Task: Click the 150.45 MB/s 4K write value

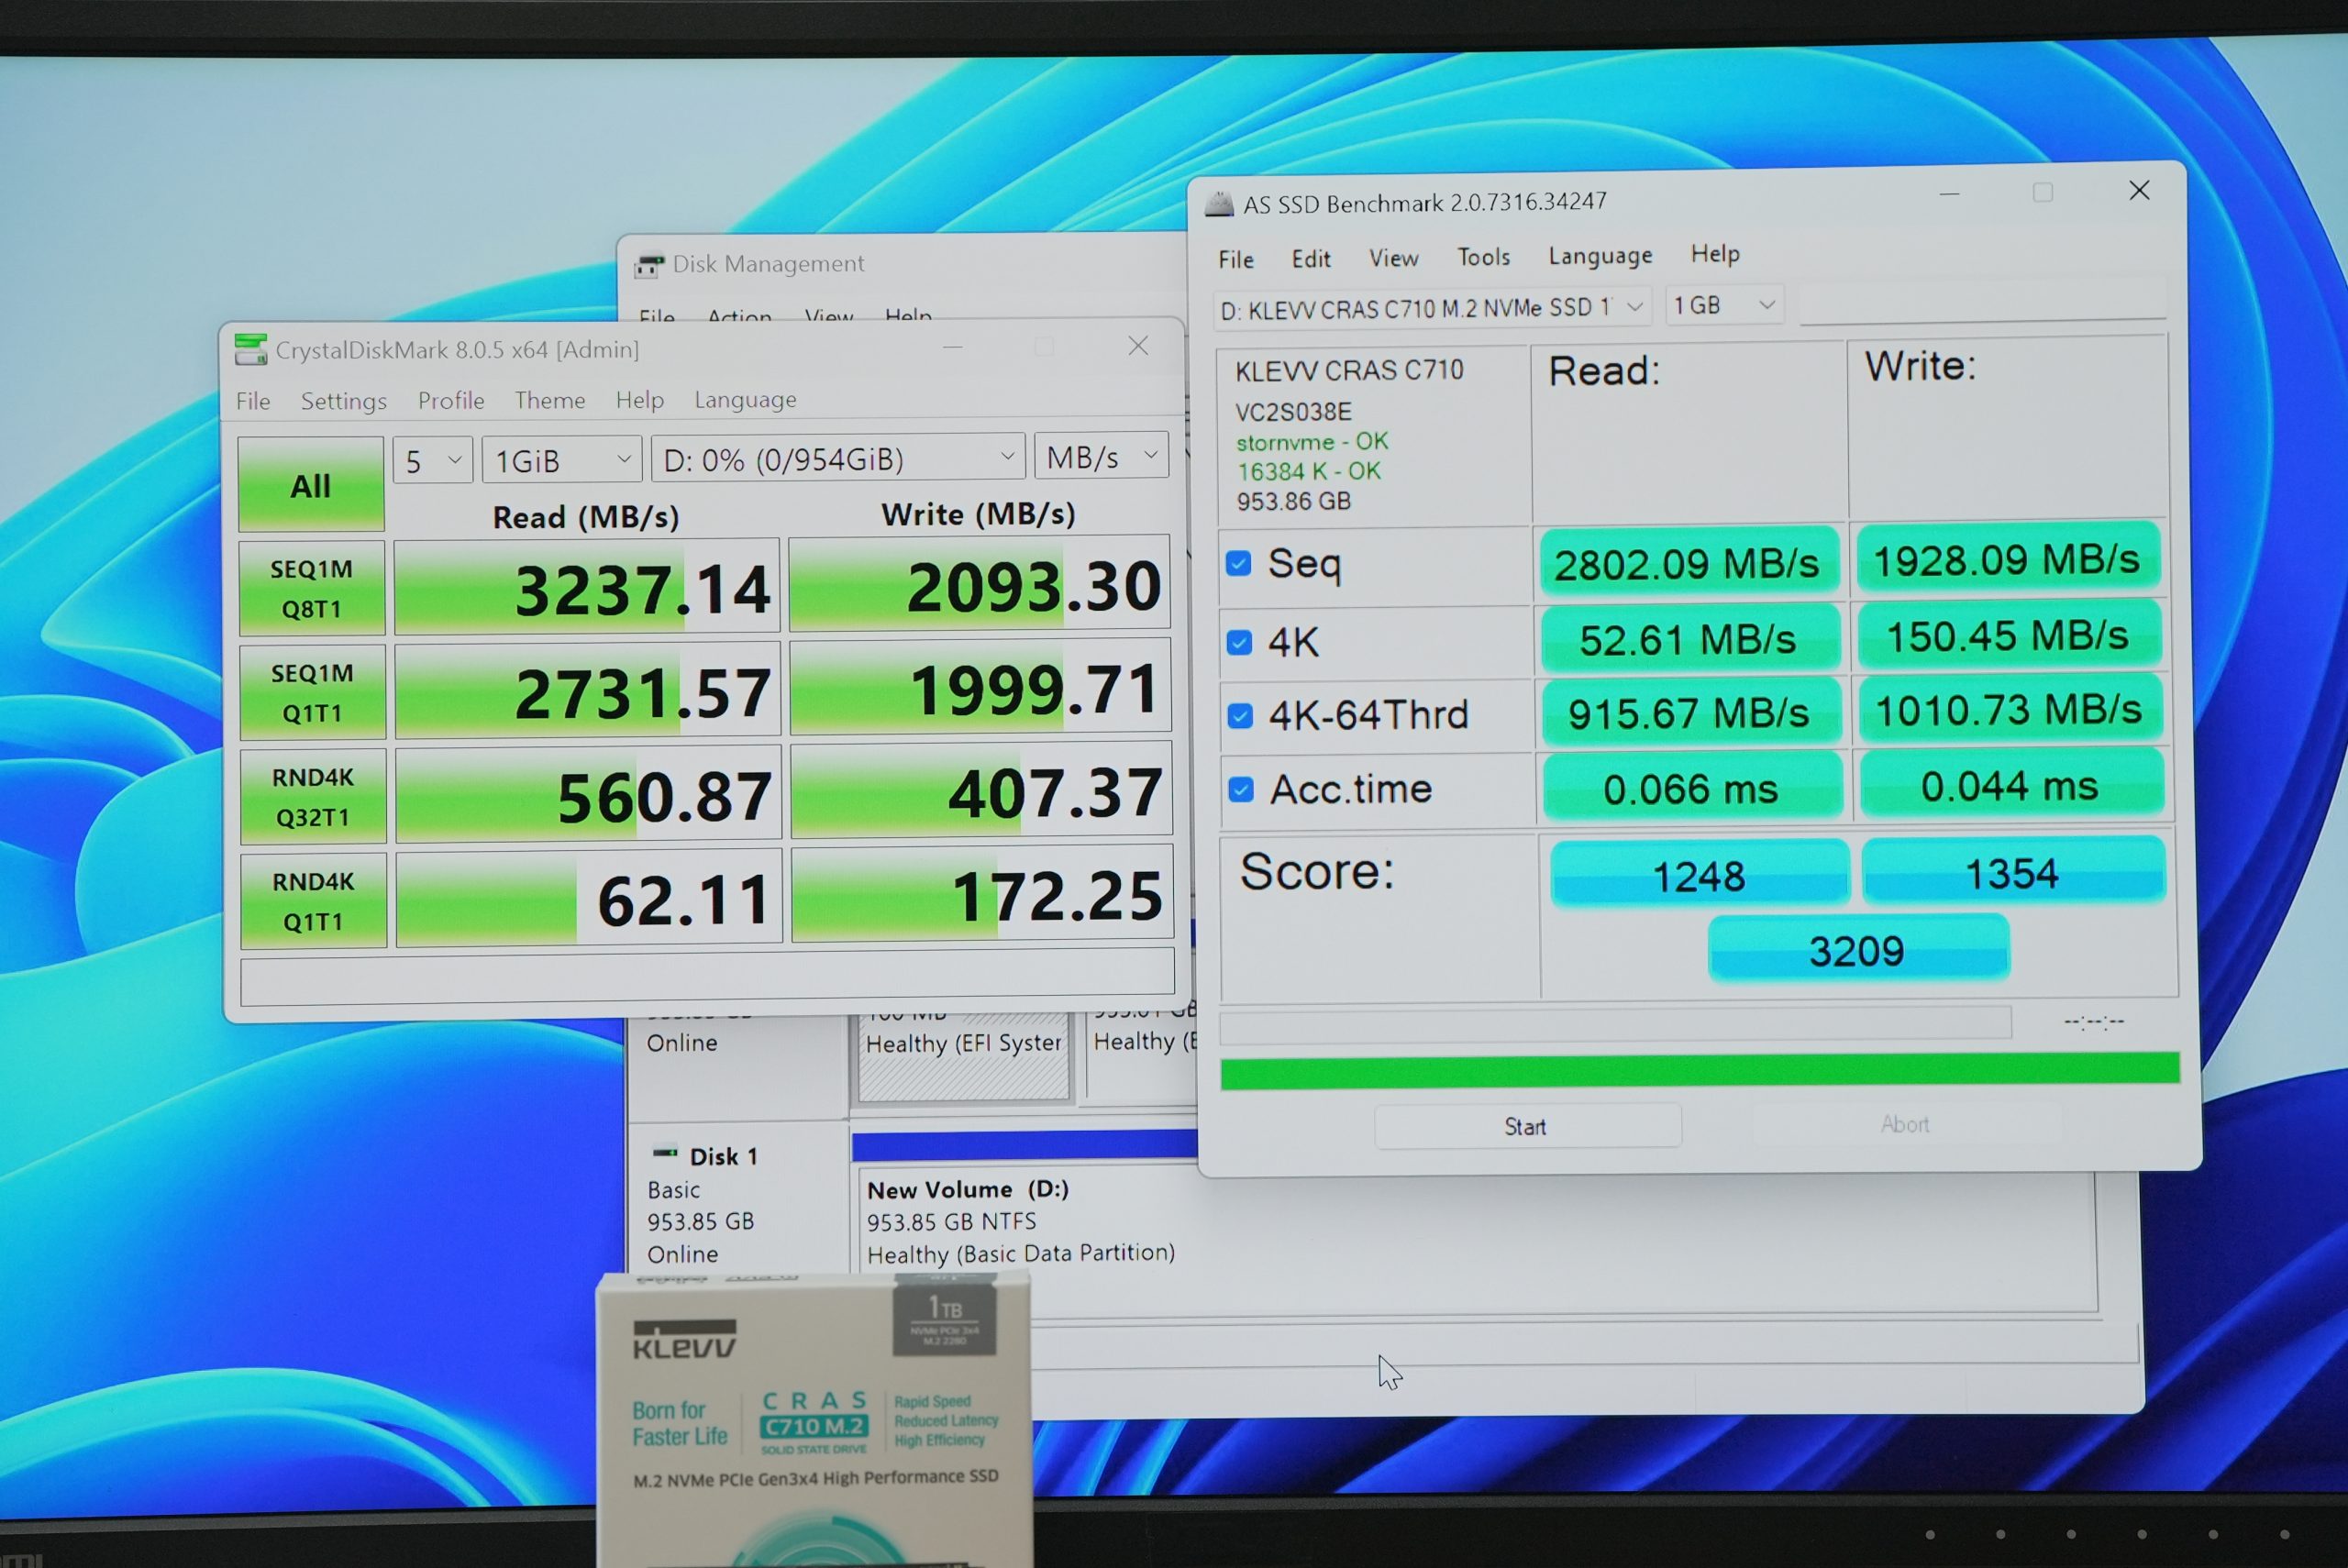Action: (x=2008, y=636)
